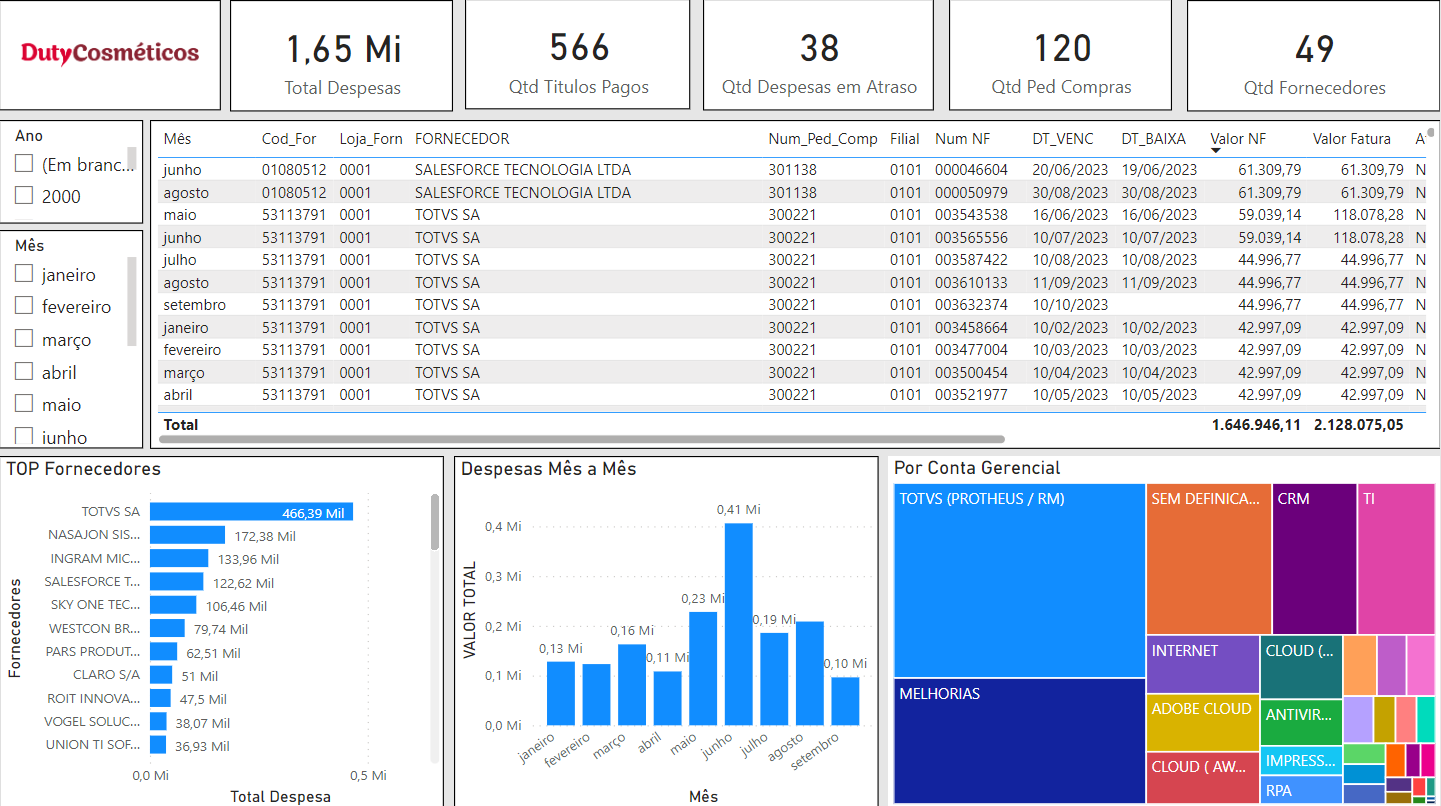Select the SEM DEFINICA... orange treemap tile

click(x=1209, y=559)
